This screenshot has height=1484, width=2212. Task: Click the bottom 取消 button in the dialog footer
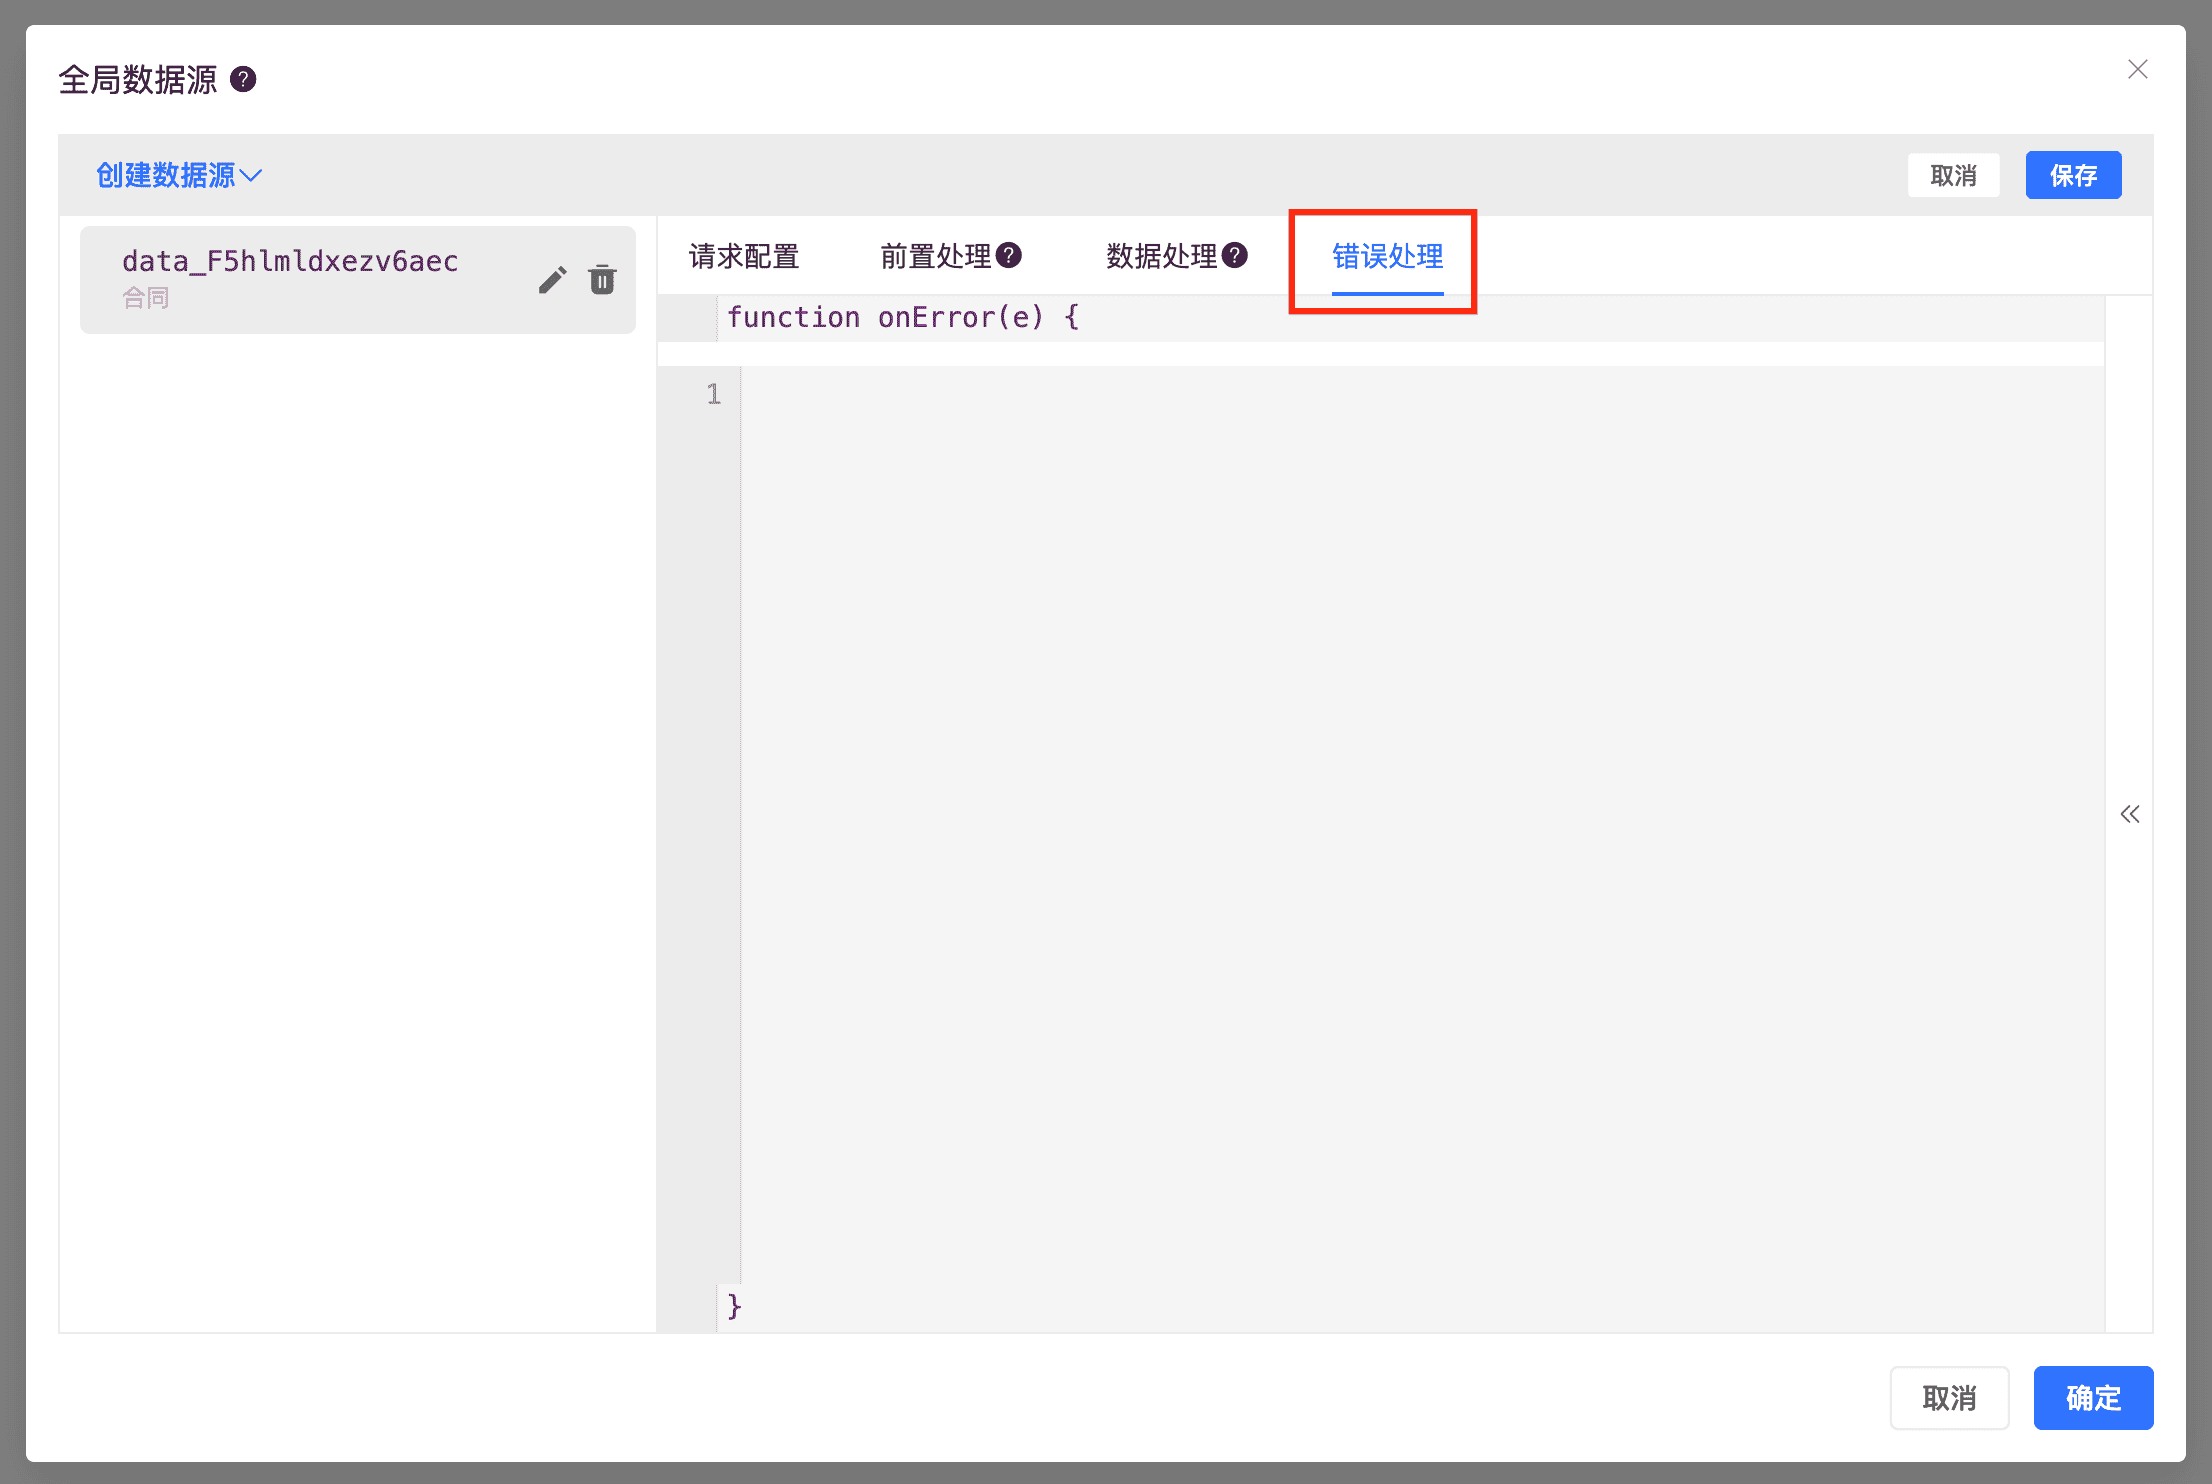tap(1949, 1397)
